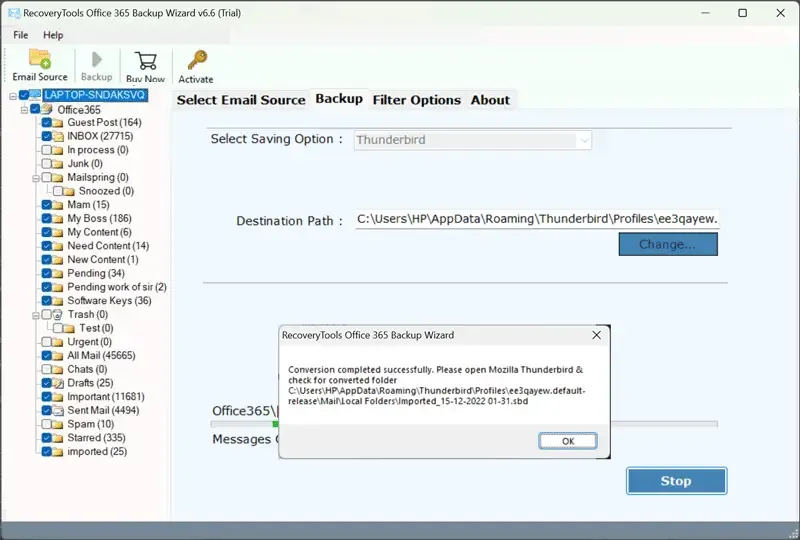
Task: Check the Spam folder checkbox
Action: (46, 424)
